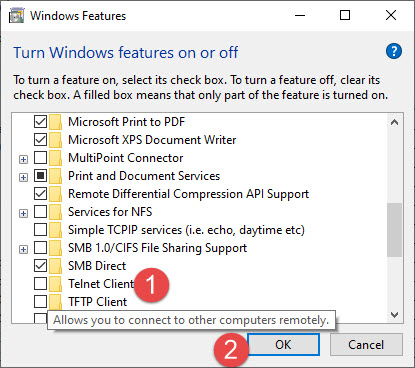Viewport: 415px width, 368px height.
Task: Select the SMB Direct folder icon
Action: pos(55,266)
